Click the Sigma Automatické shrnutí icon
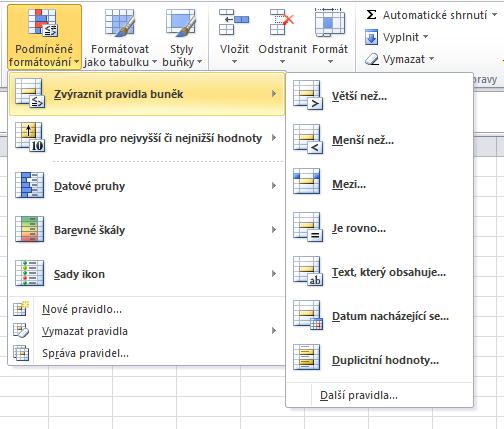This screenshot has width=504, height=429. point(371,15)
